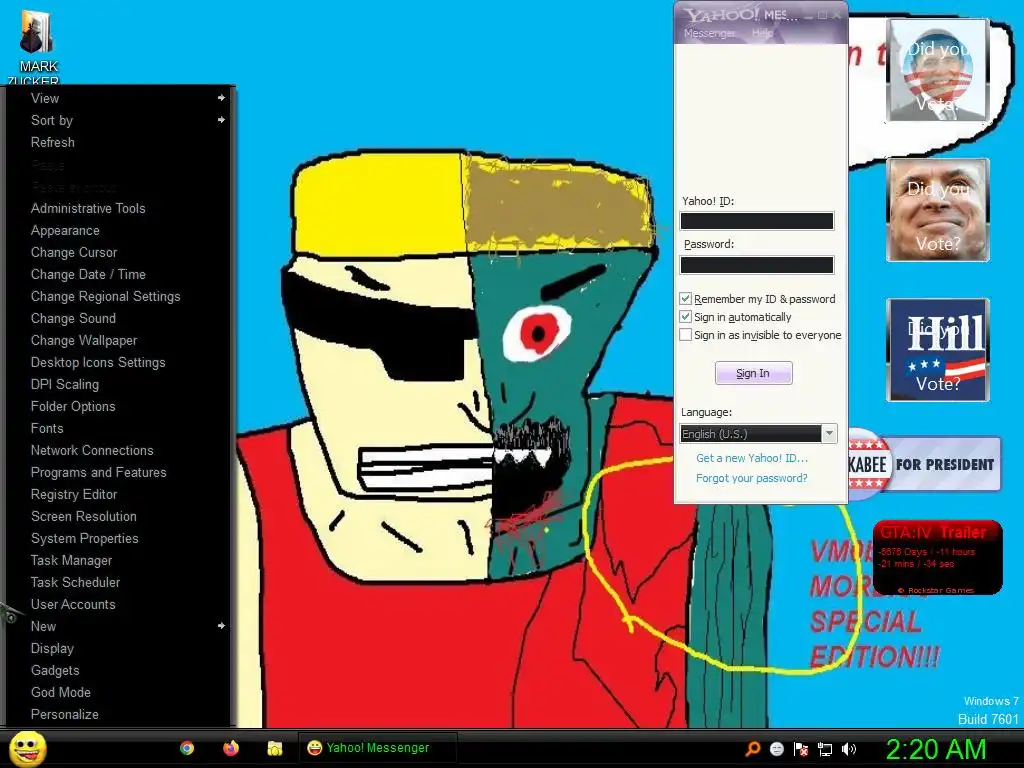This screenshot has height=768, width=1024.
Task: Click the Hill 'Did you Vote?' gadget
Action: 938,349
